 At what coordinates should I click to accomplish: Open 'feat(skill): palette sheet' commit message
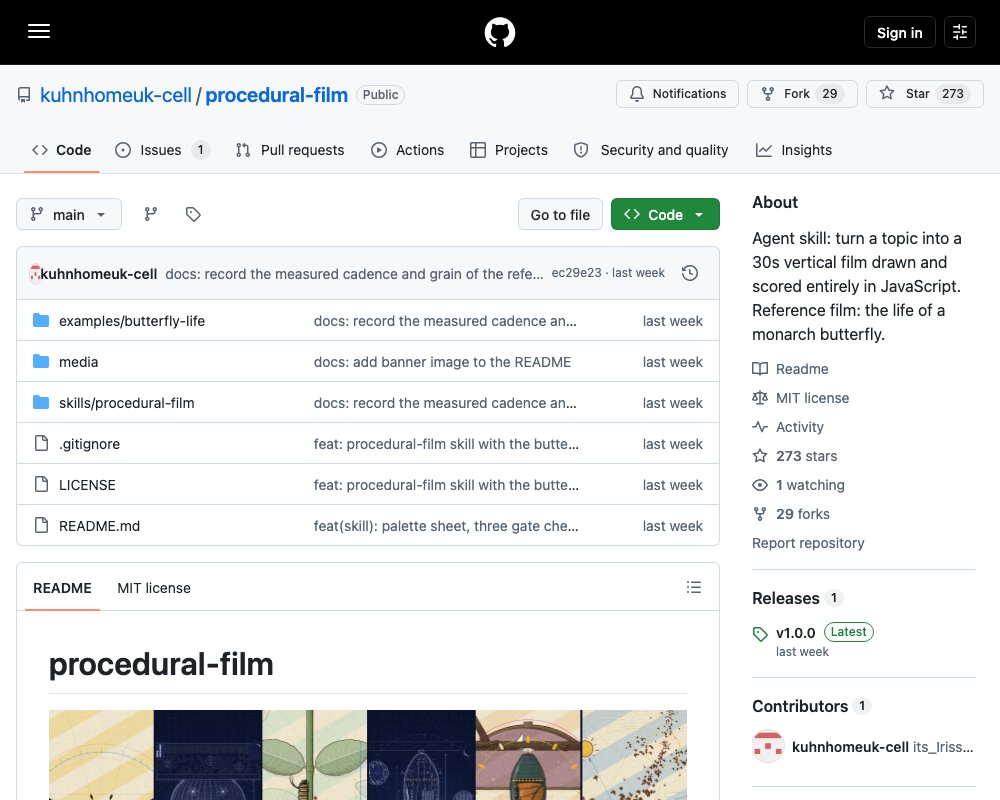pos(446,526)
